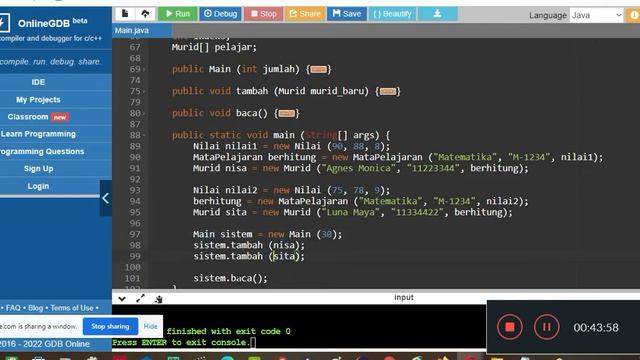640x360 pixels.
Task: Click the string "Matematika" on line 90
Action: point(465,157)
